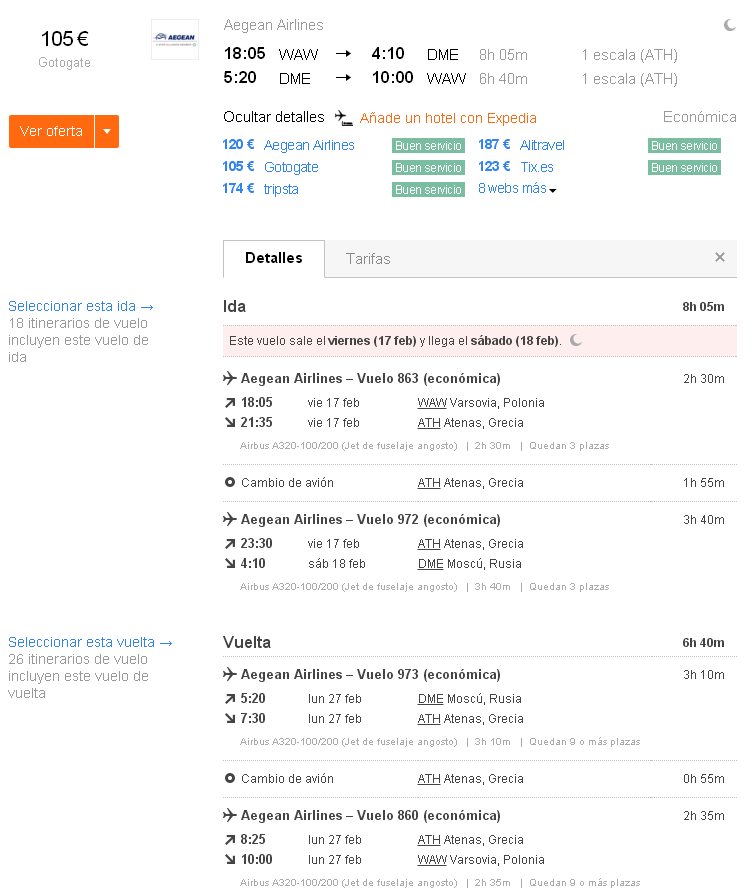Click the moon icon in the overnight notice
Viewport: 752px width, 894px height.
tap(576, 340)
